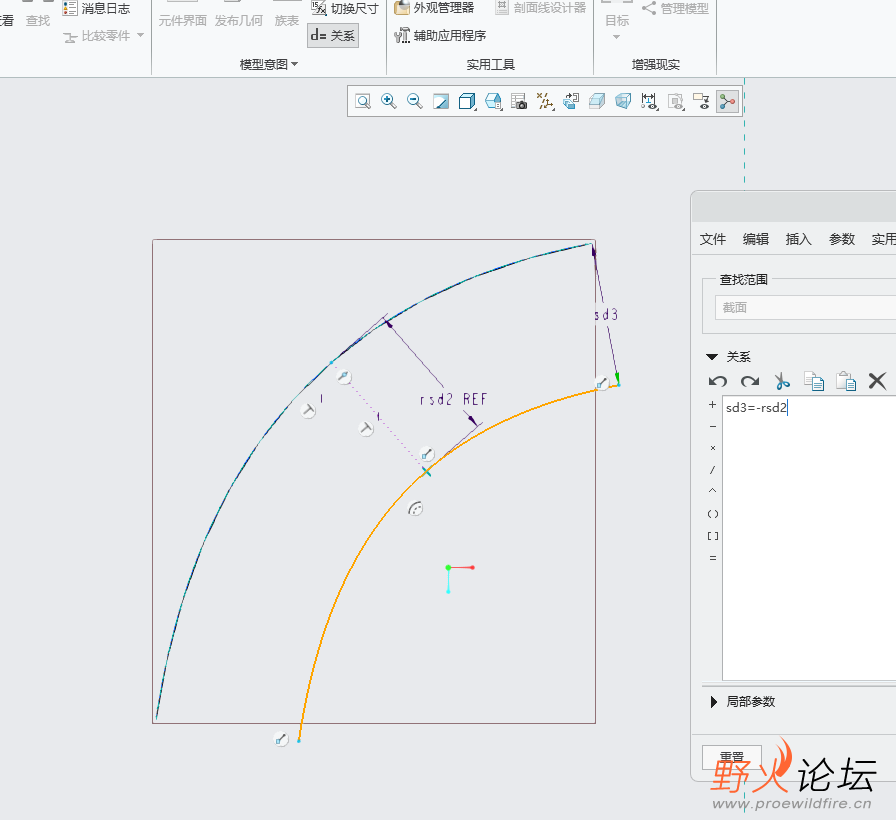The width and height of the screenshot is (896, 820).
Task: Click the 重置 button
Action: 731,757
